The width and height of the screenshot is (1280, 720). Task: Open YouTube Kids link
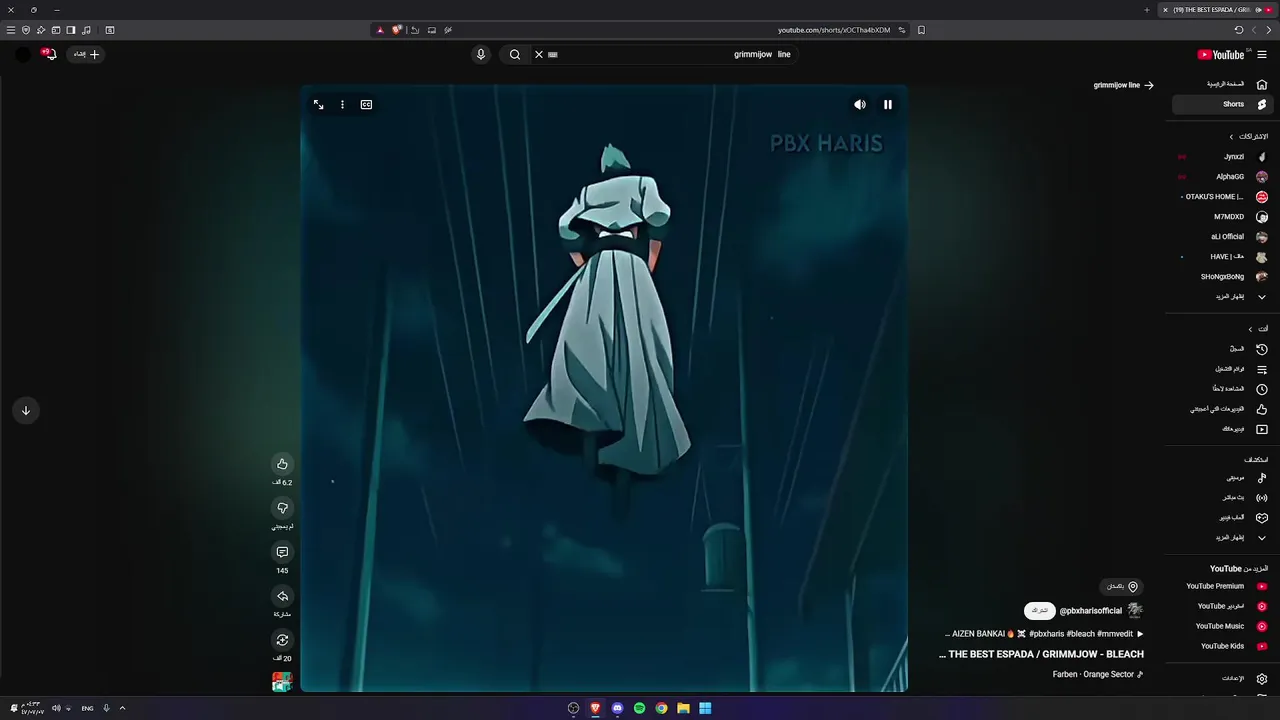[1222, 647]
